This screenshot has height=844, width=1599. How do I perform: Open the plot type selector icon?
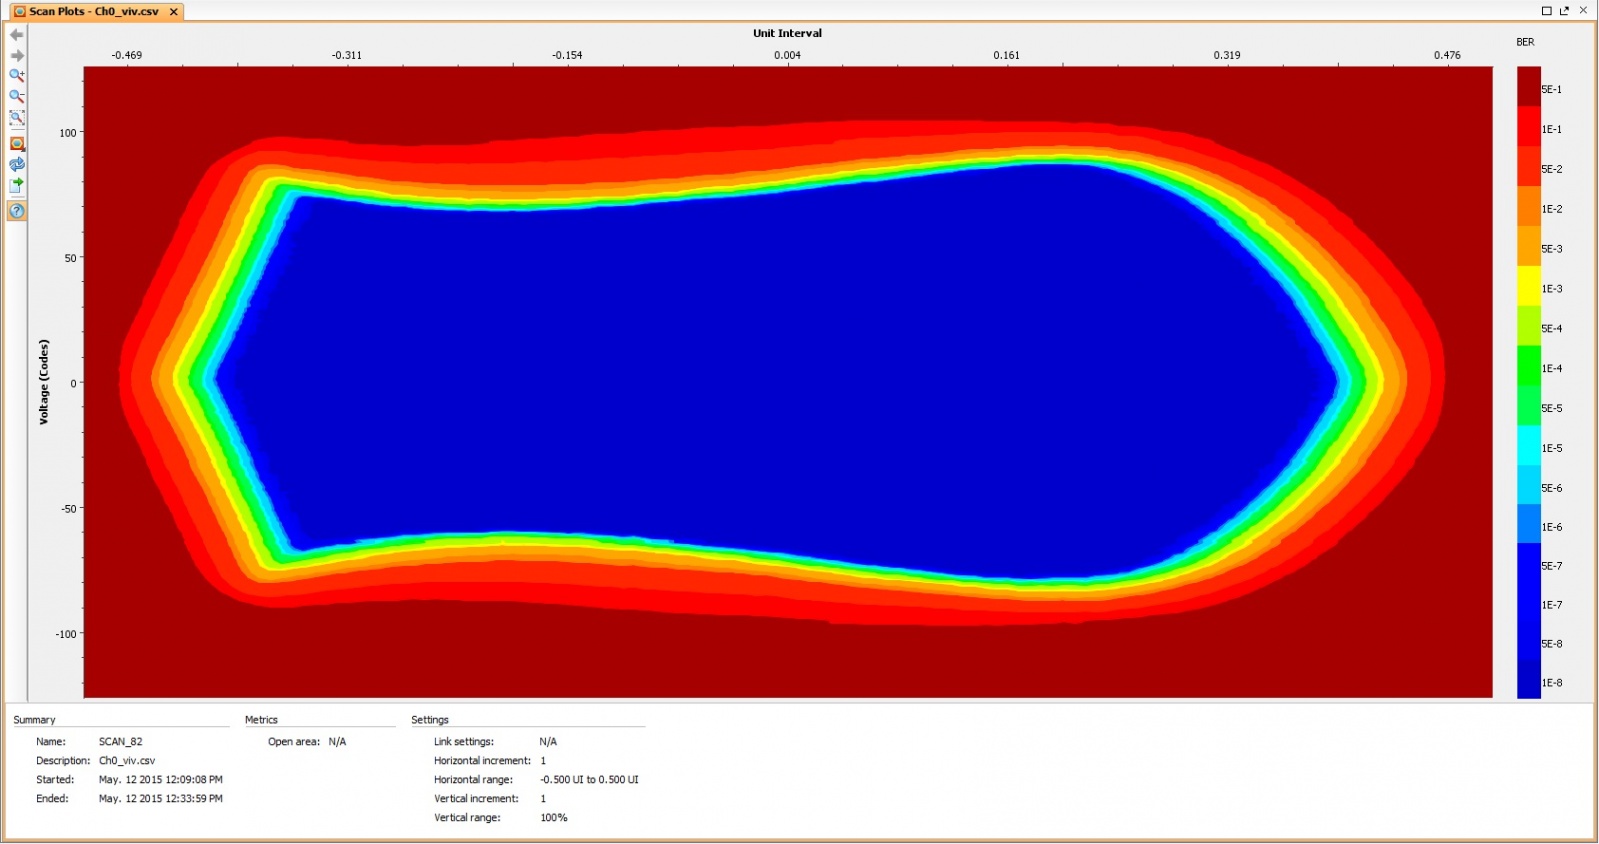17,144
